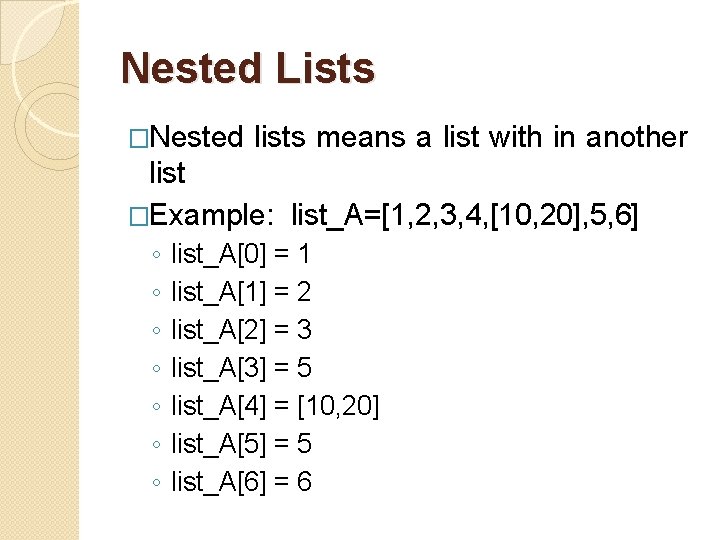Viewport: 720px width, 540px height.
Task: Click the circle bullet beside list_A[3]
Action: [x=157, y=368]
